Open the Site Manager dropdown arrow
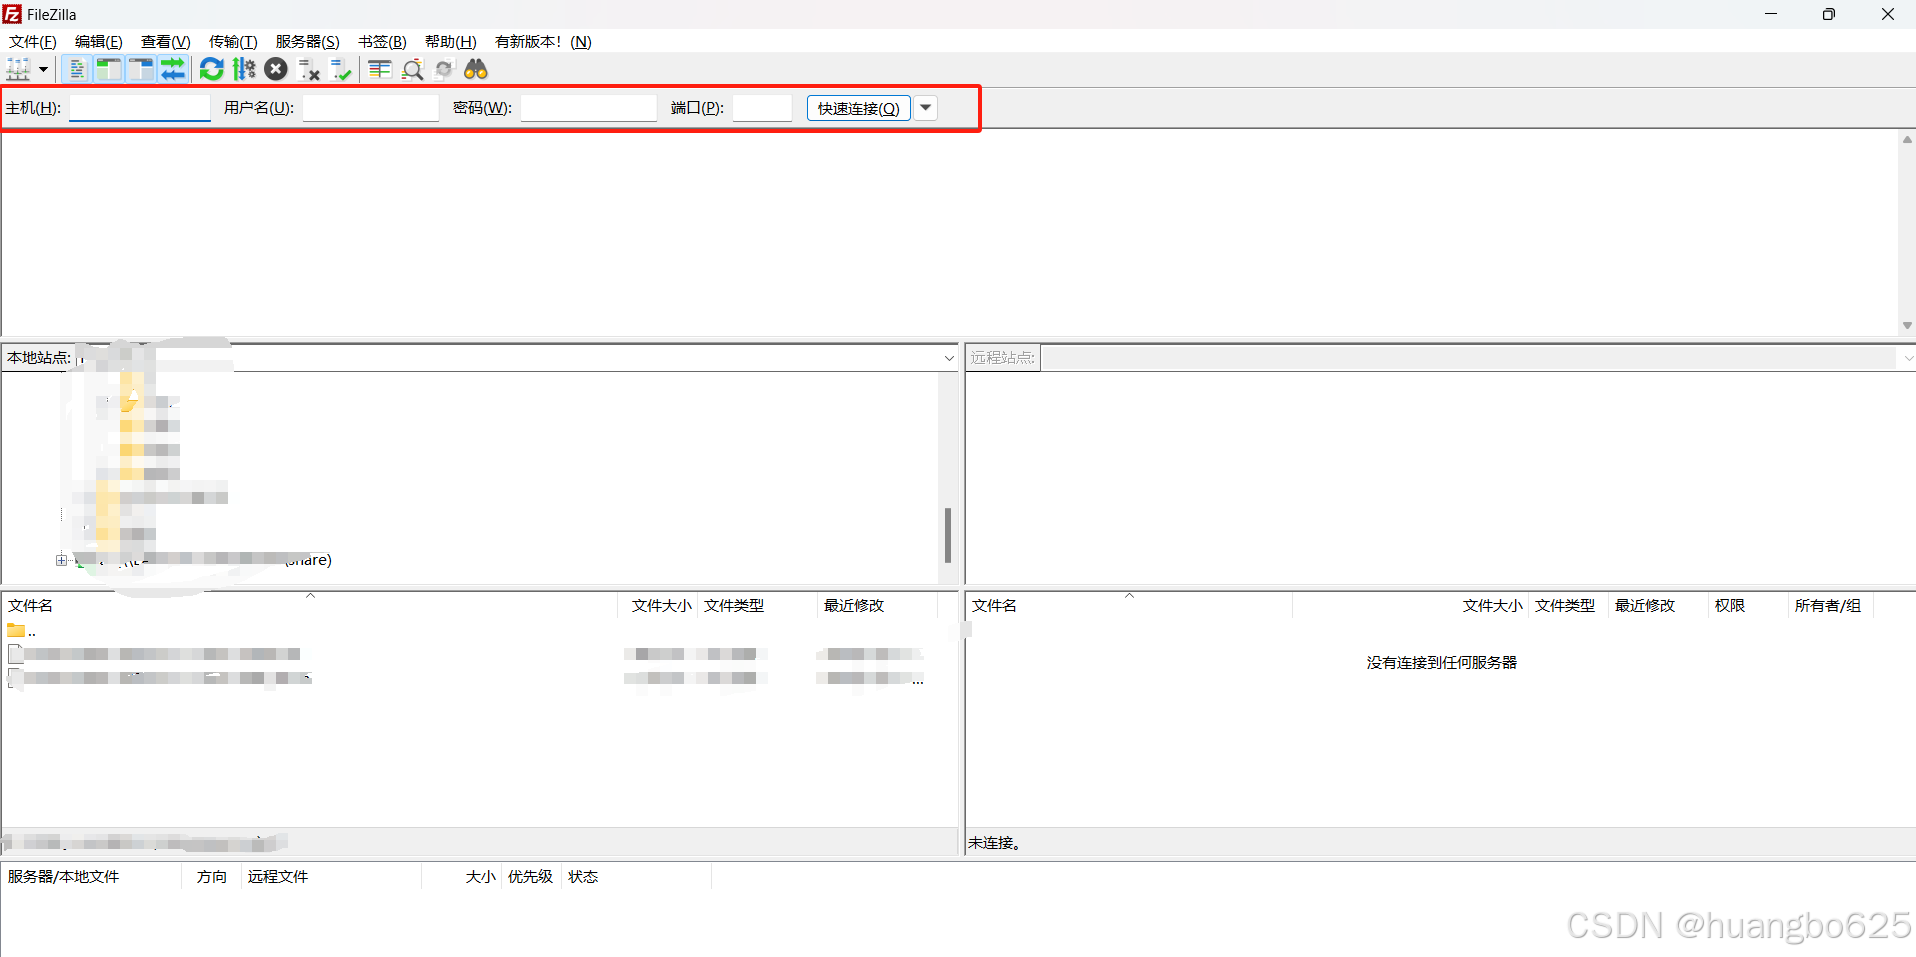 43,69
